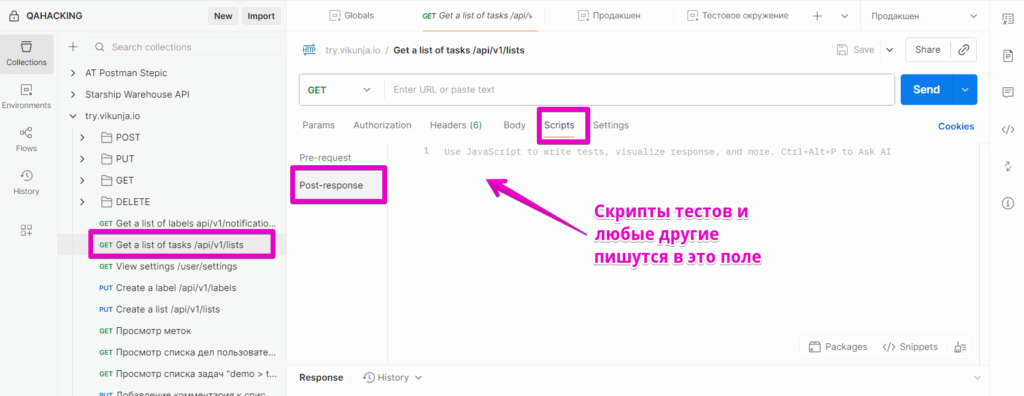Screen dimensions: 1024x396
Task: Click the Snippets button
Action: (910, 347)
